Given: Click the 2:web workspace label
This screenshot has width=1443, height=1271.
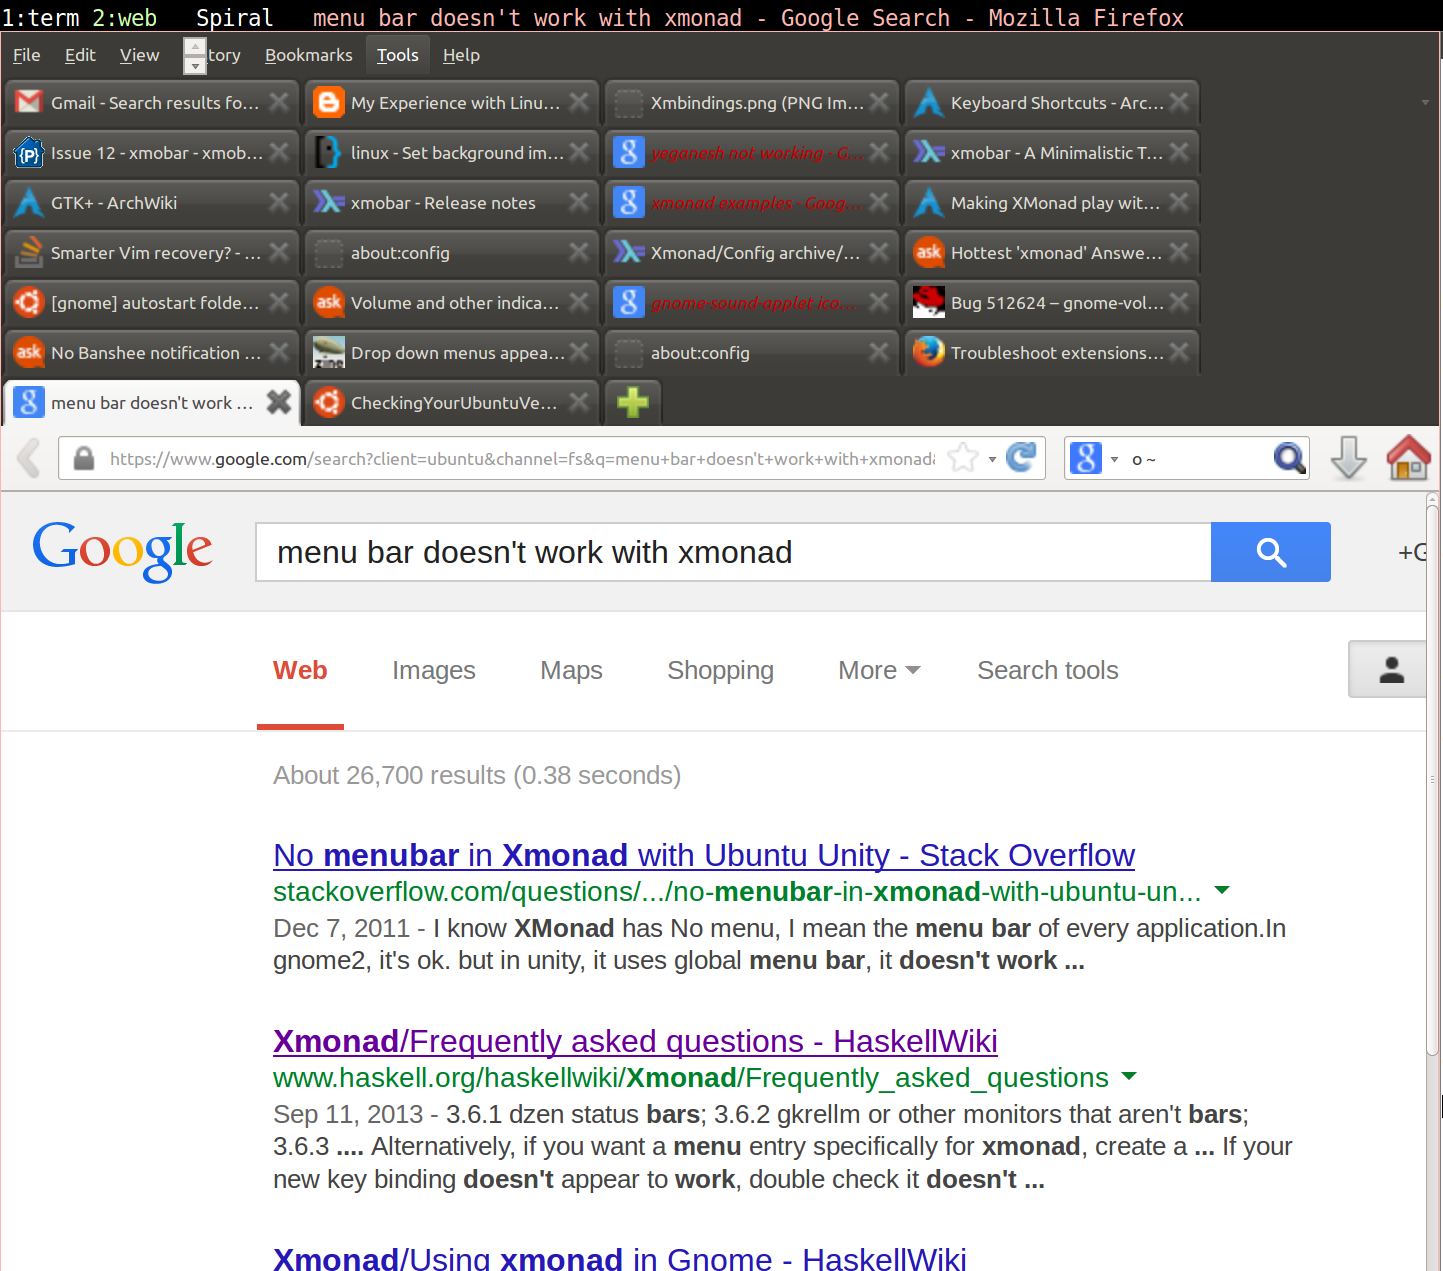Looking at the screenshot, I should pos(125,17).
